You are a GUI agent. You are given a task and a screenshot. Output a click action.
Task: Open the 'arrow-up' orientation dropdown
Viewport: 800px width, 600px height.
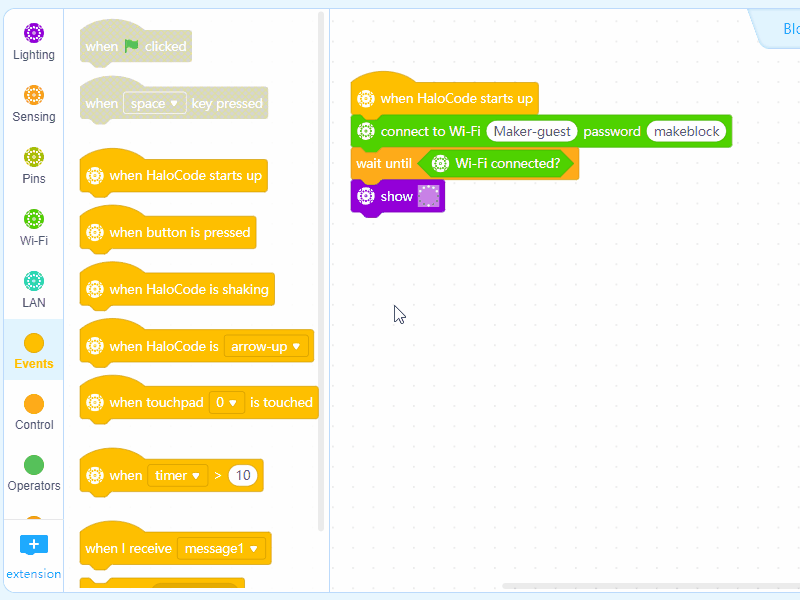pos(266,346)
